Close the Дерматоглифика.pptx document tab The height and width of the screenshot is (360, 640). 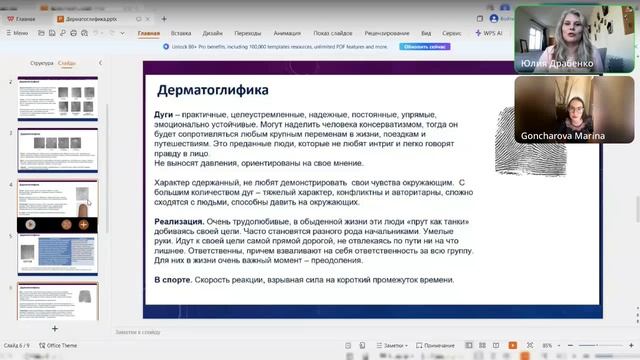[x=148, y=19]
